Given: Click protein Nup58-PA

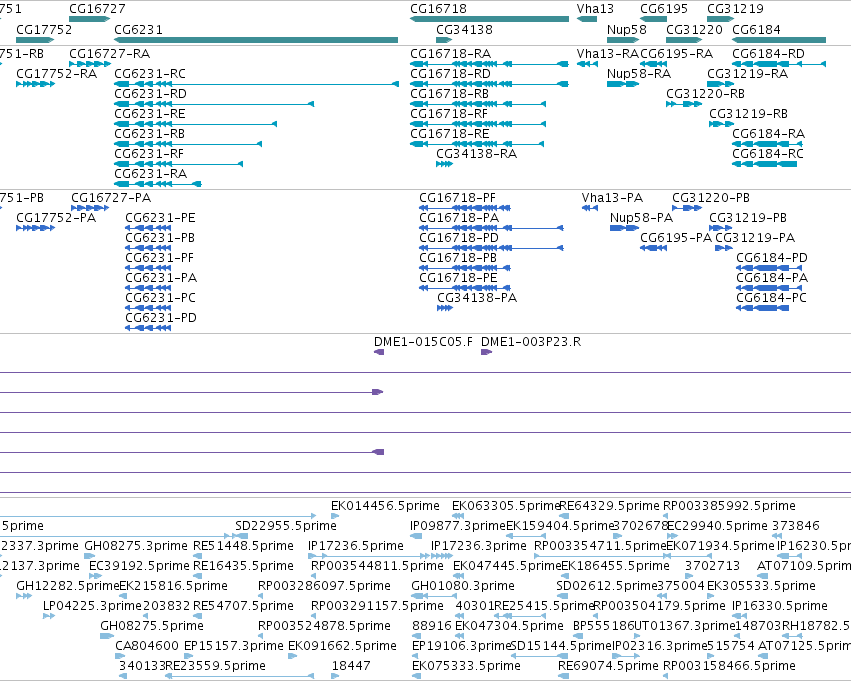Looking at the screenshot, I should click(624, 228).
